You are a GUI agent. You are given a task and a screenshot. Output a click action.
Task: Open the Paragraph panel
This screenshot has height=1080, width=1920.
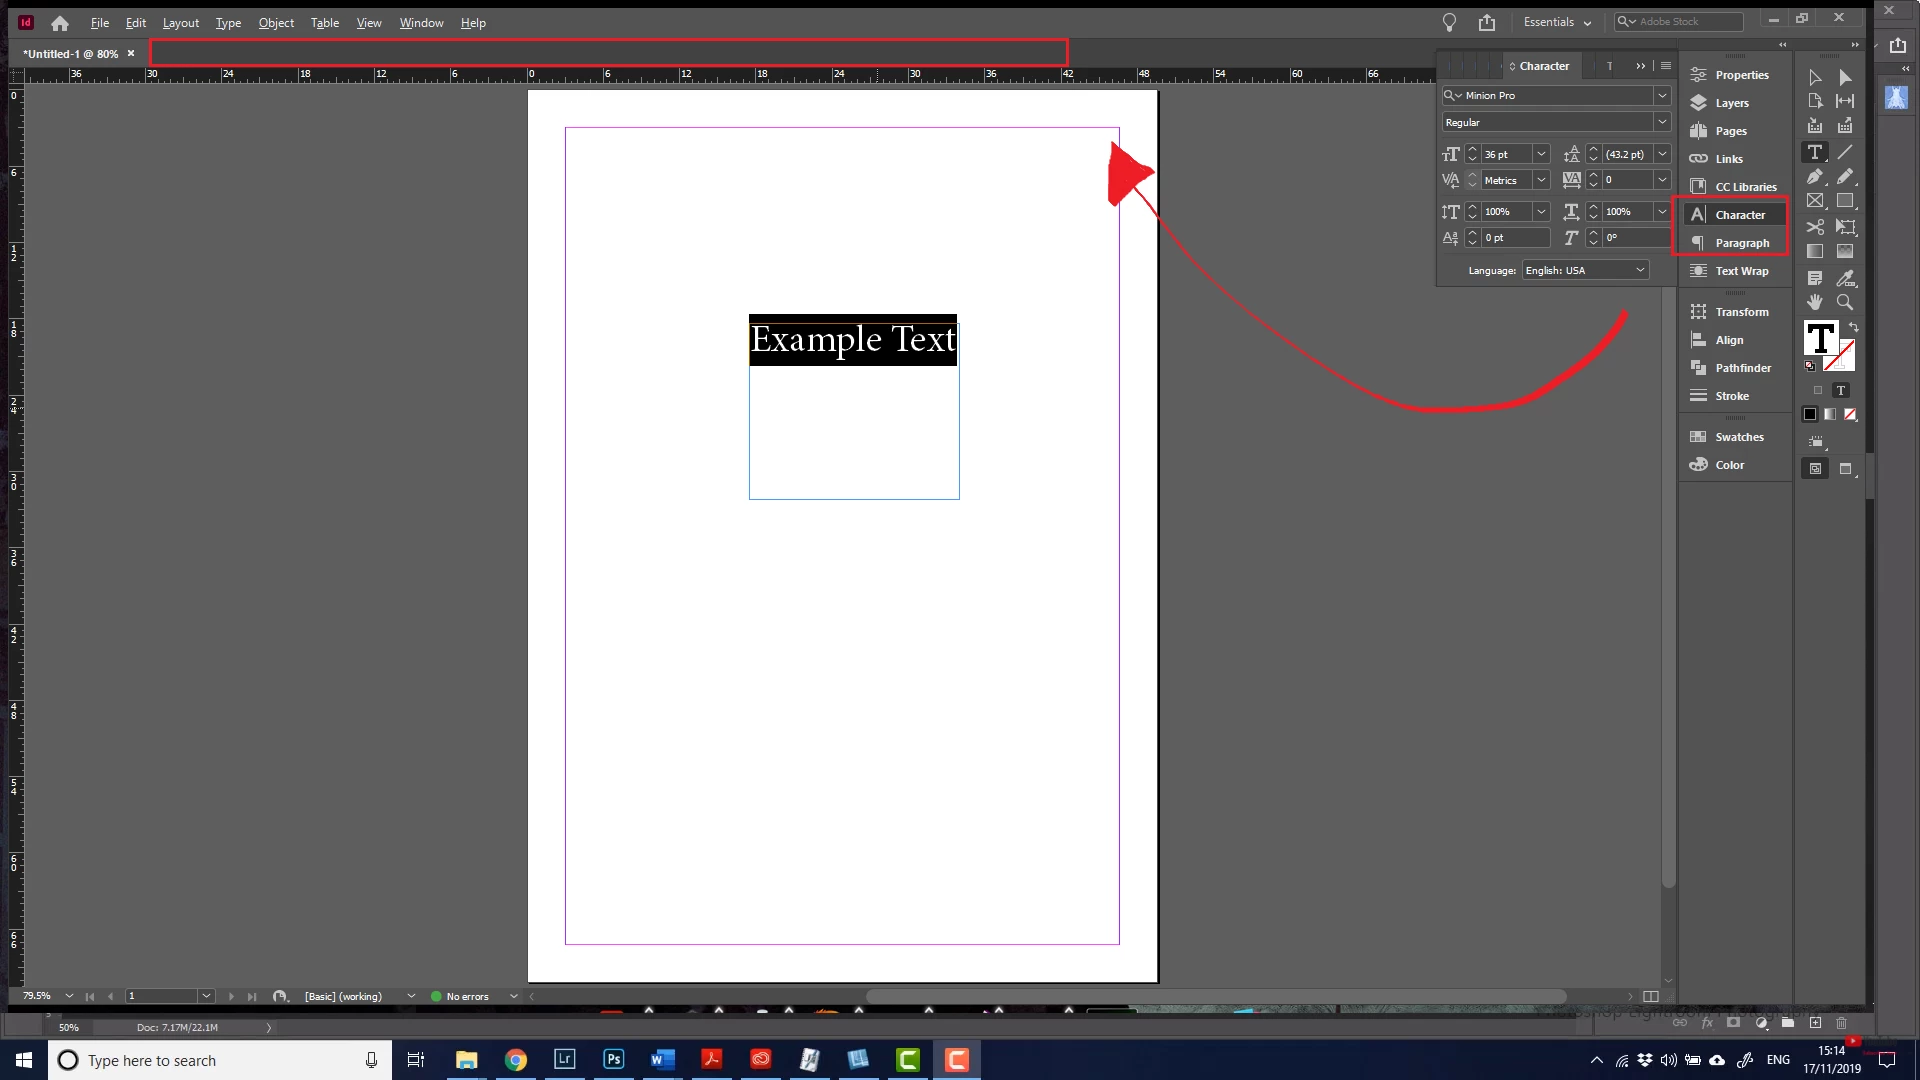[1741, 243]
